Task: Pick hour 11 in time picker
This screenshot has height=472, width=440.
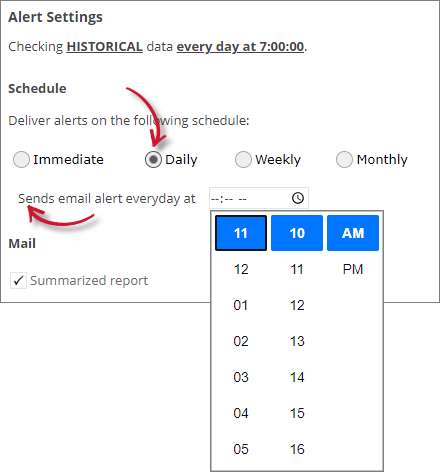Action: coord(241,233)
